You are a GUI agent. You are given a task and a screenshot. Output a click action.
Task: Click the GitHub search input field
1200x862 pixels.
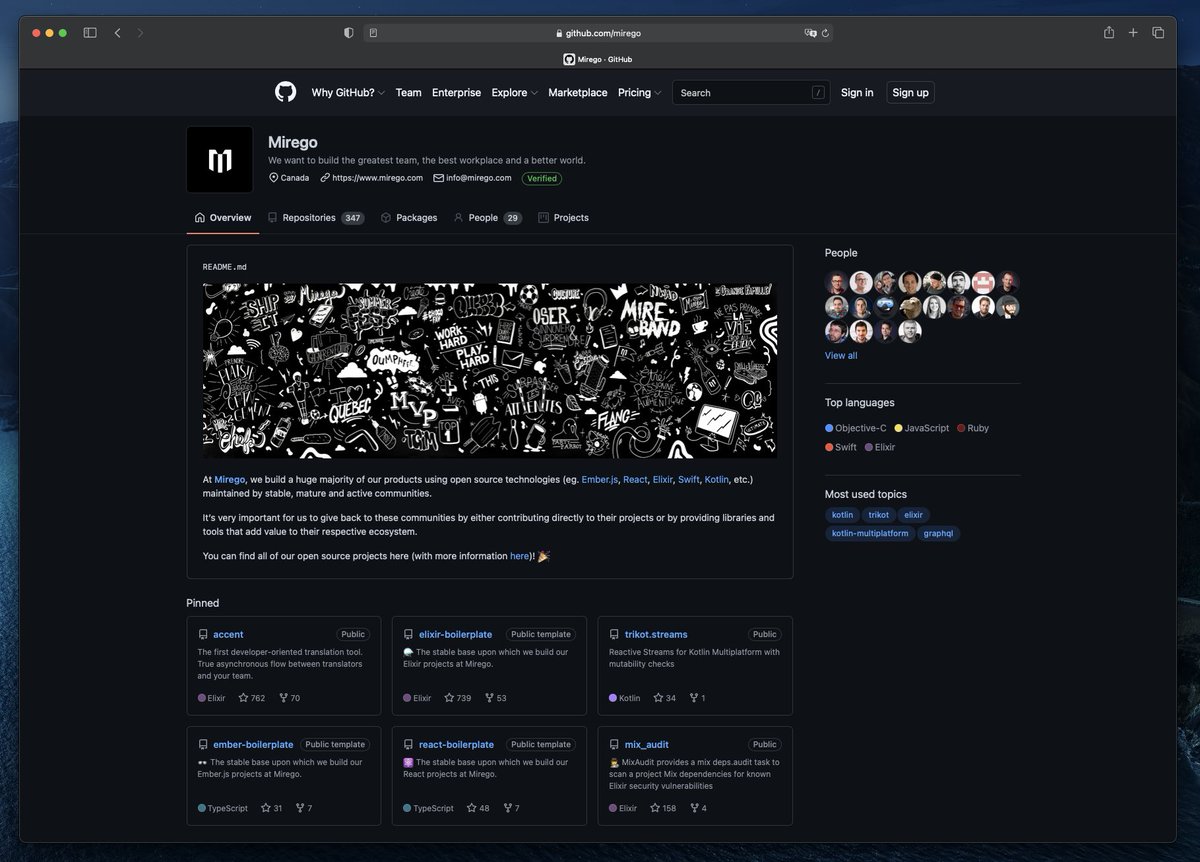click(751, 93)
